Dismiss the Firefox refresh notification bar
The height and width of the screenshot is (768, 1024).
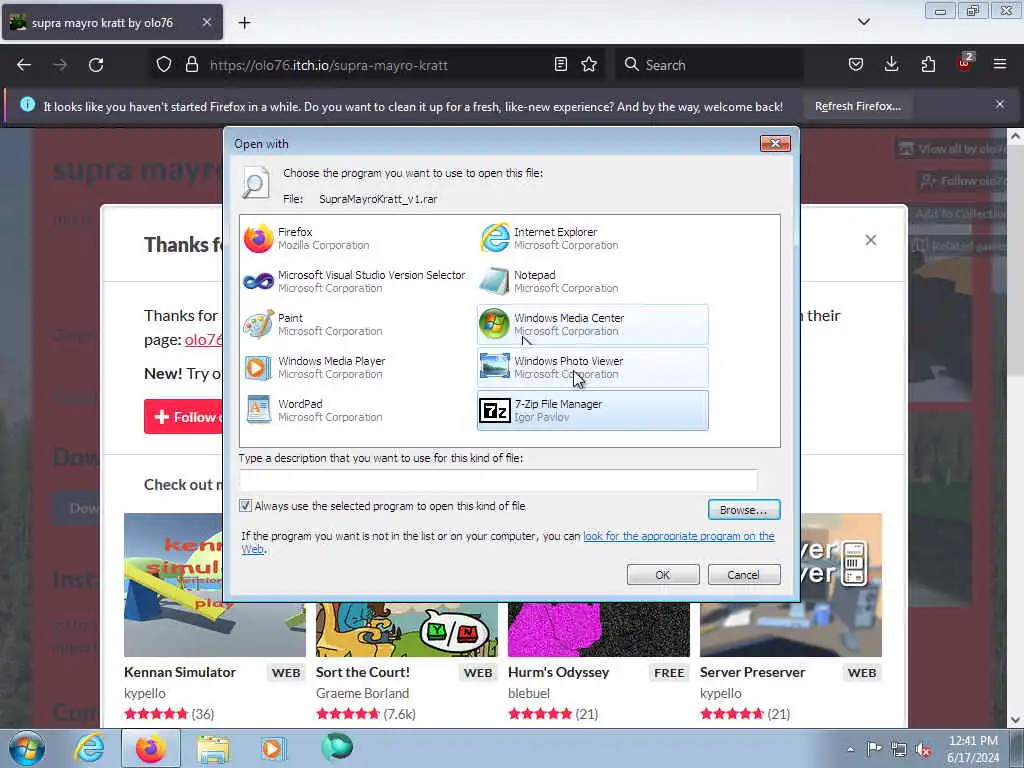[x=1000, y=104]
